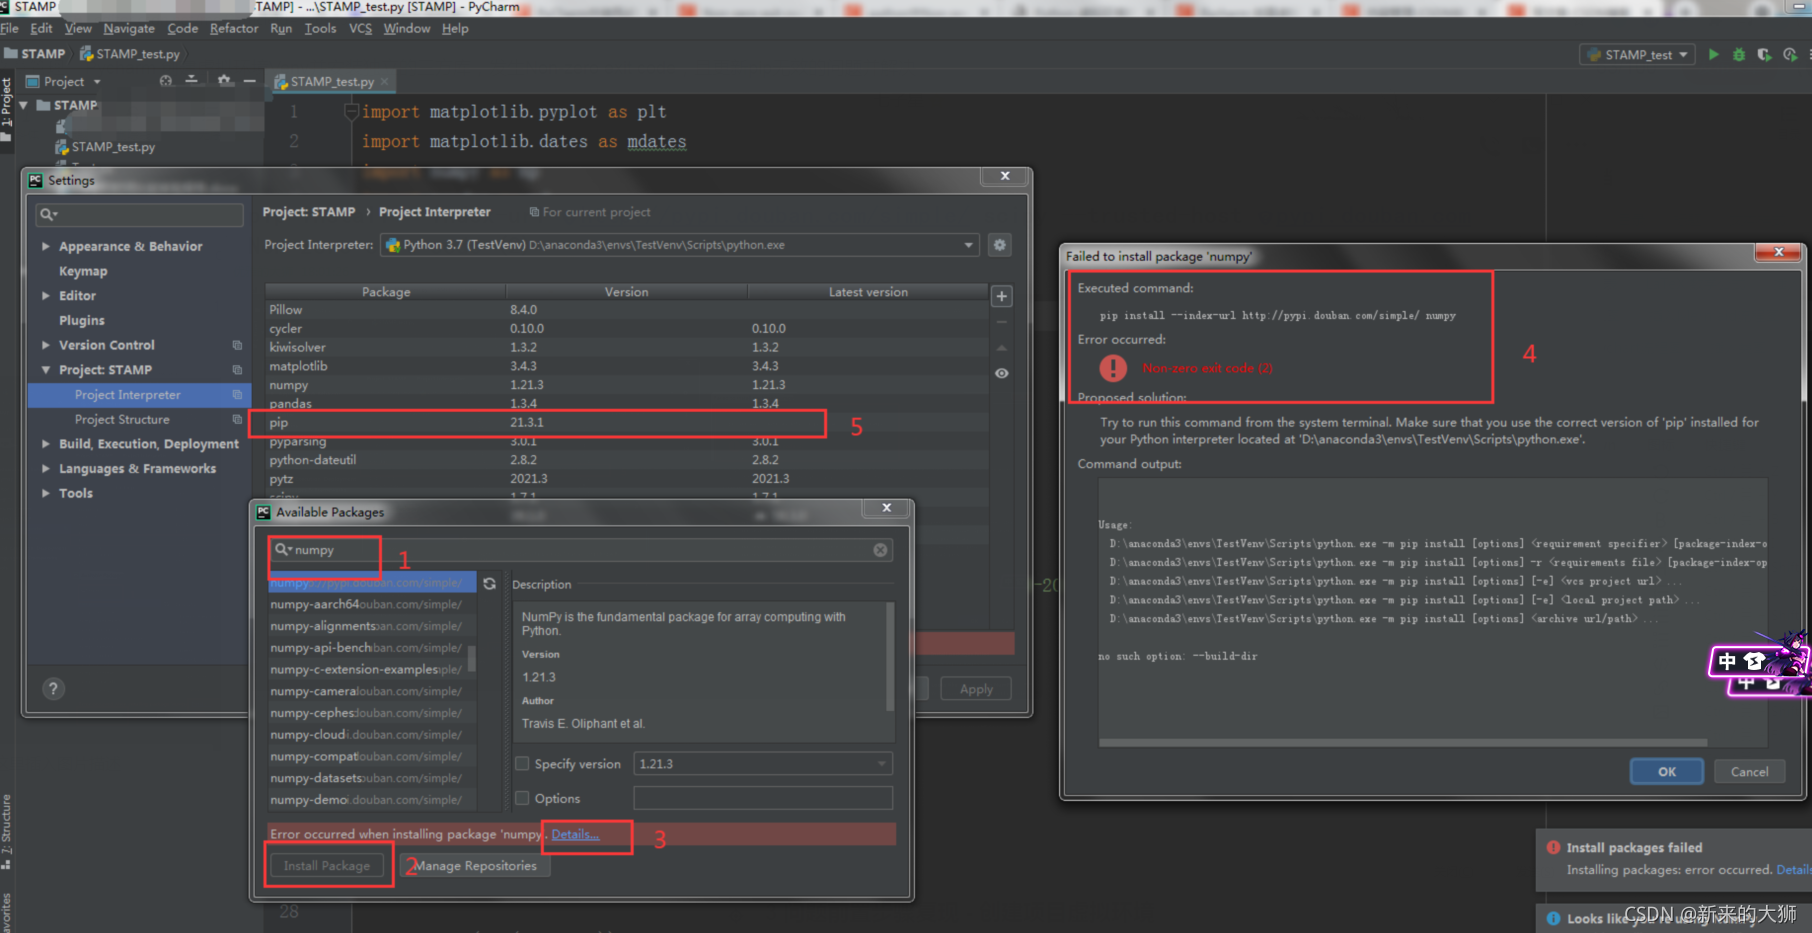Enable the Options checkbox
The height and width of the screenshot is (933, 1812).
click(522, 799)
